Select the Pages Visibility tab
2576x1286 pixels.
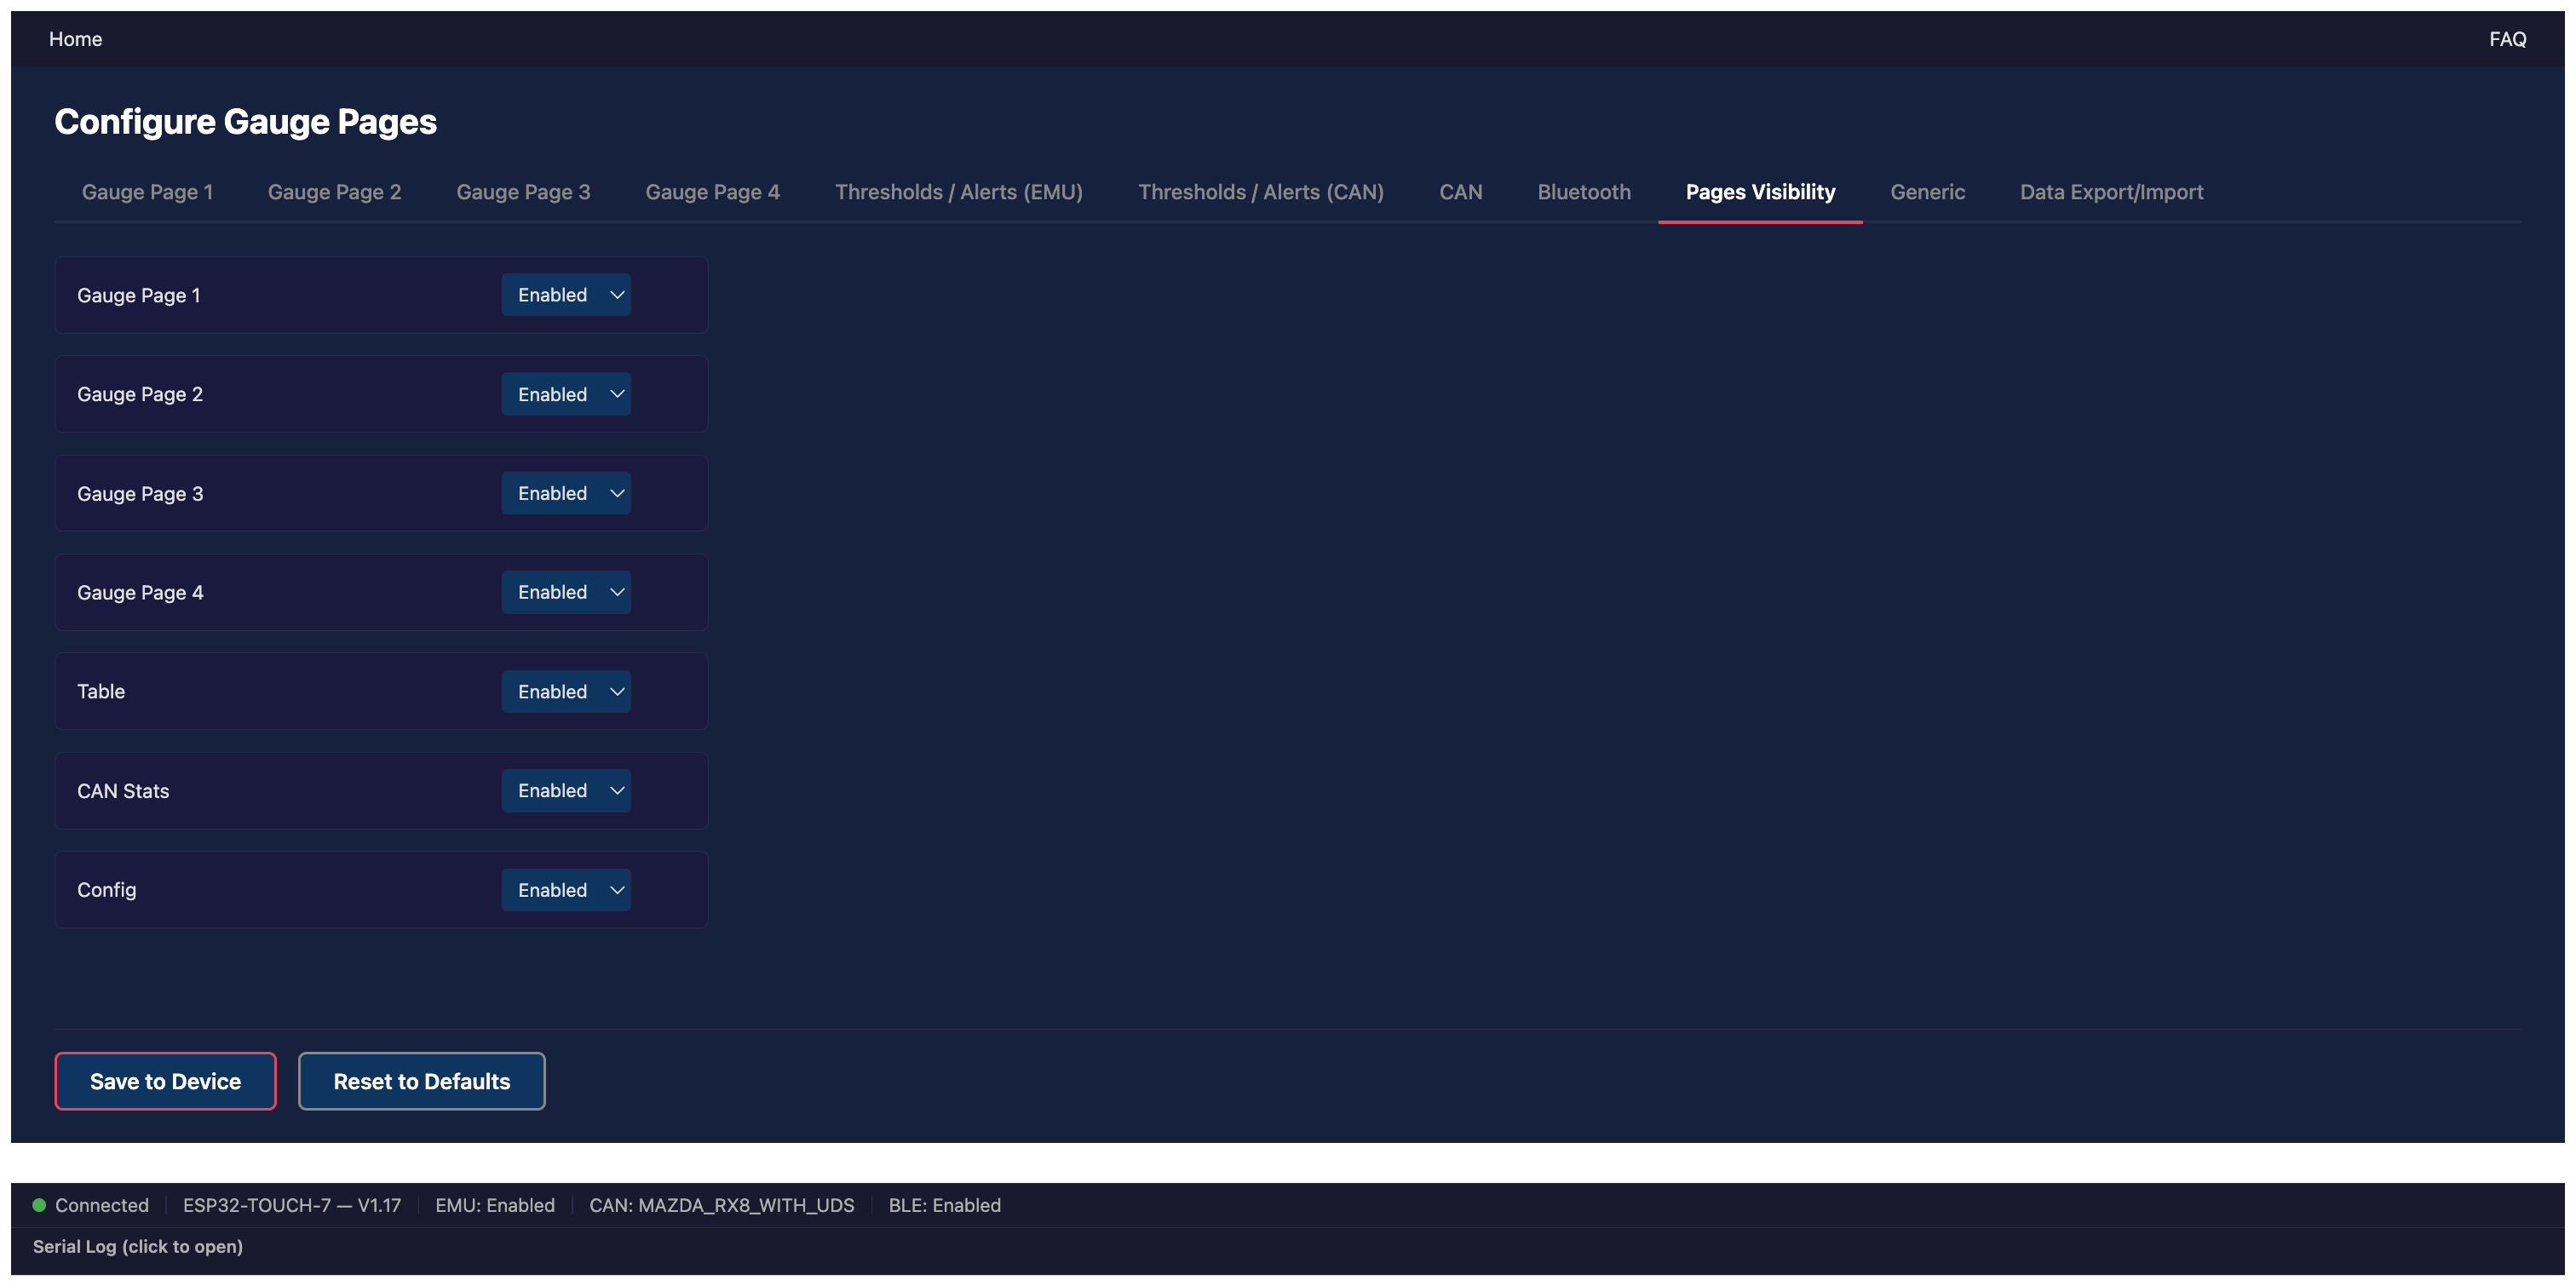[1760, 192]
